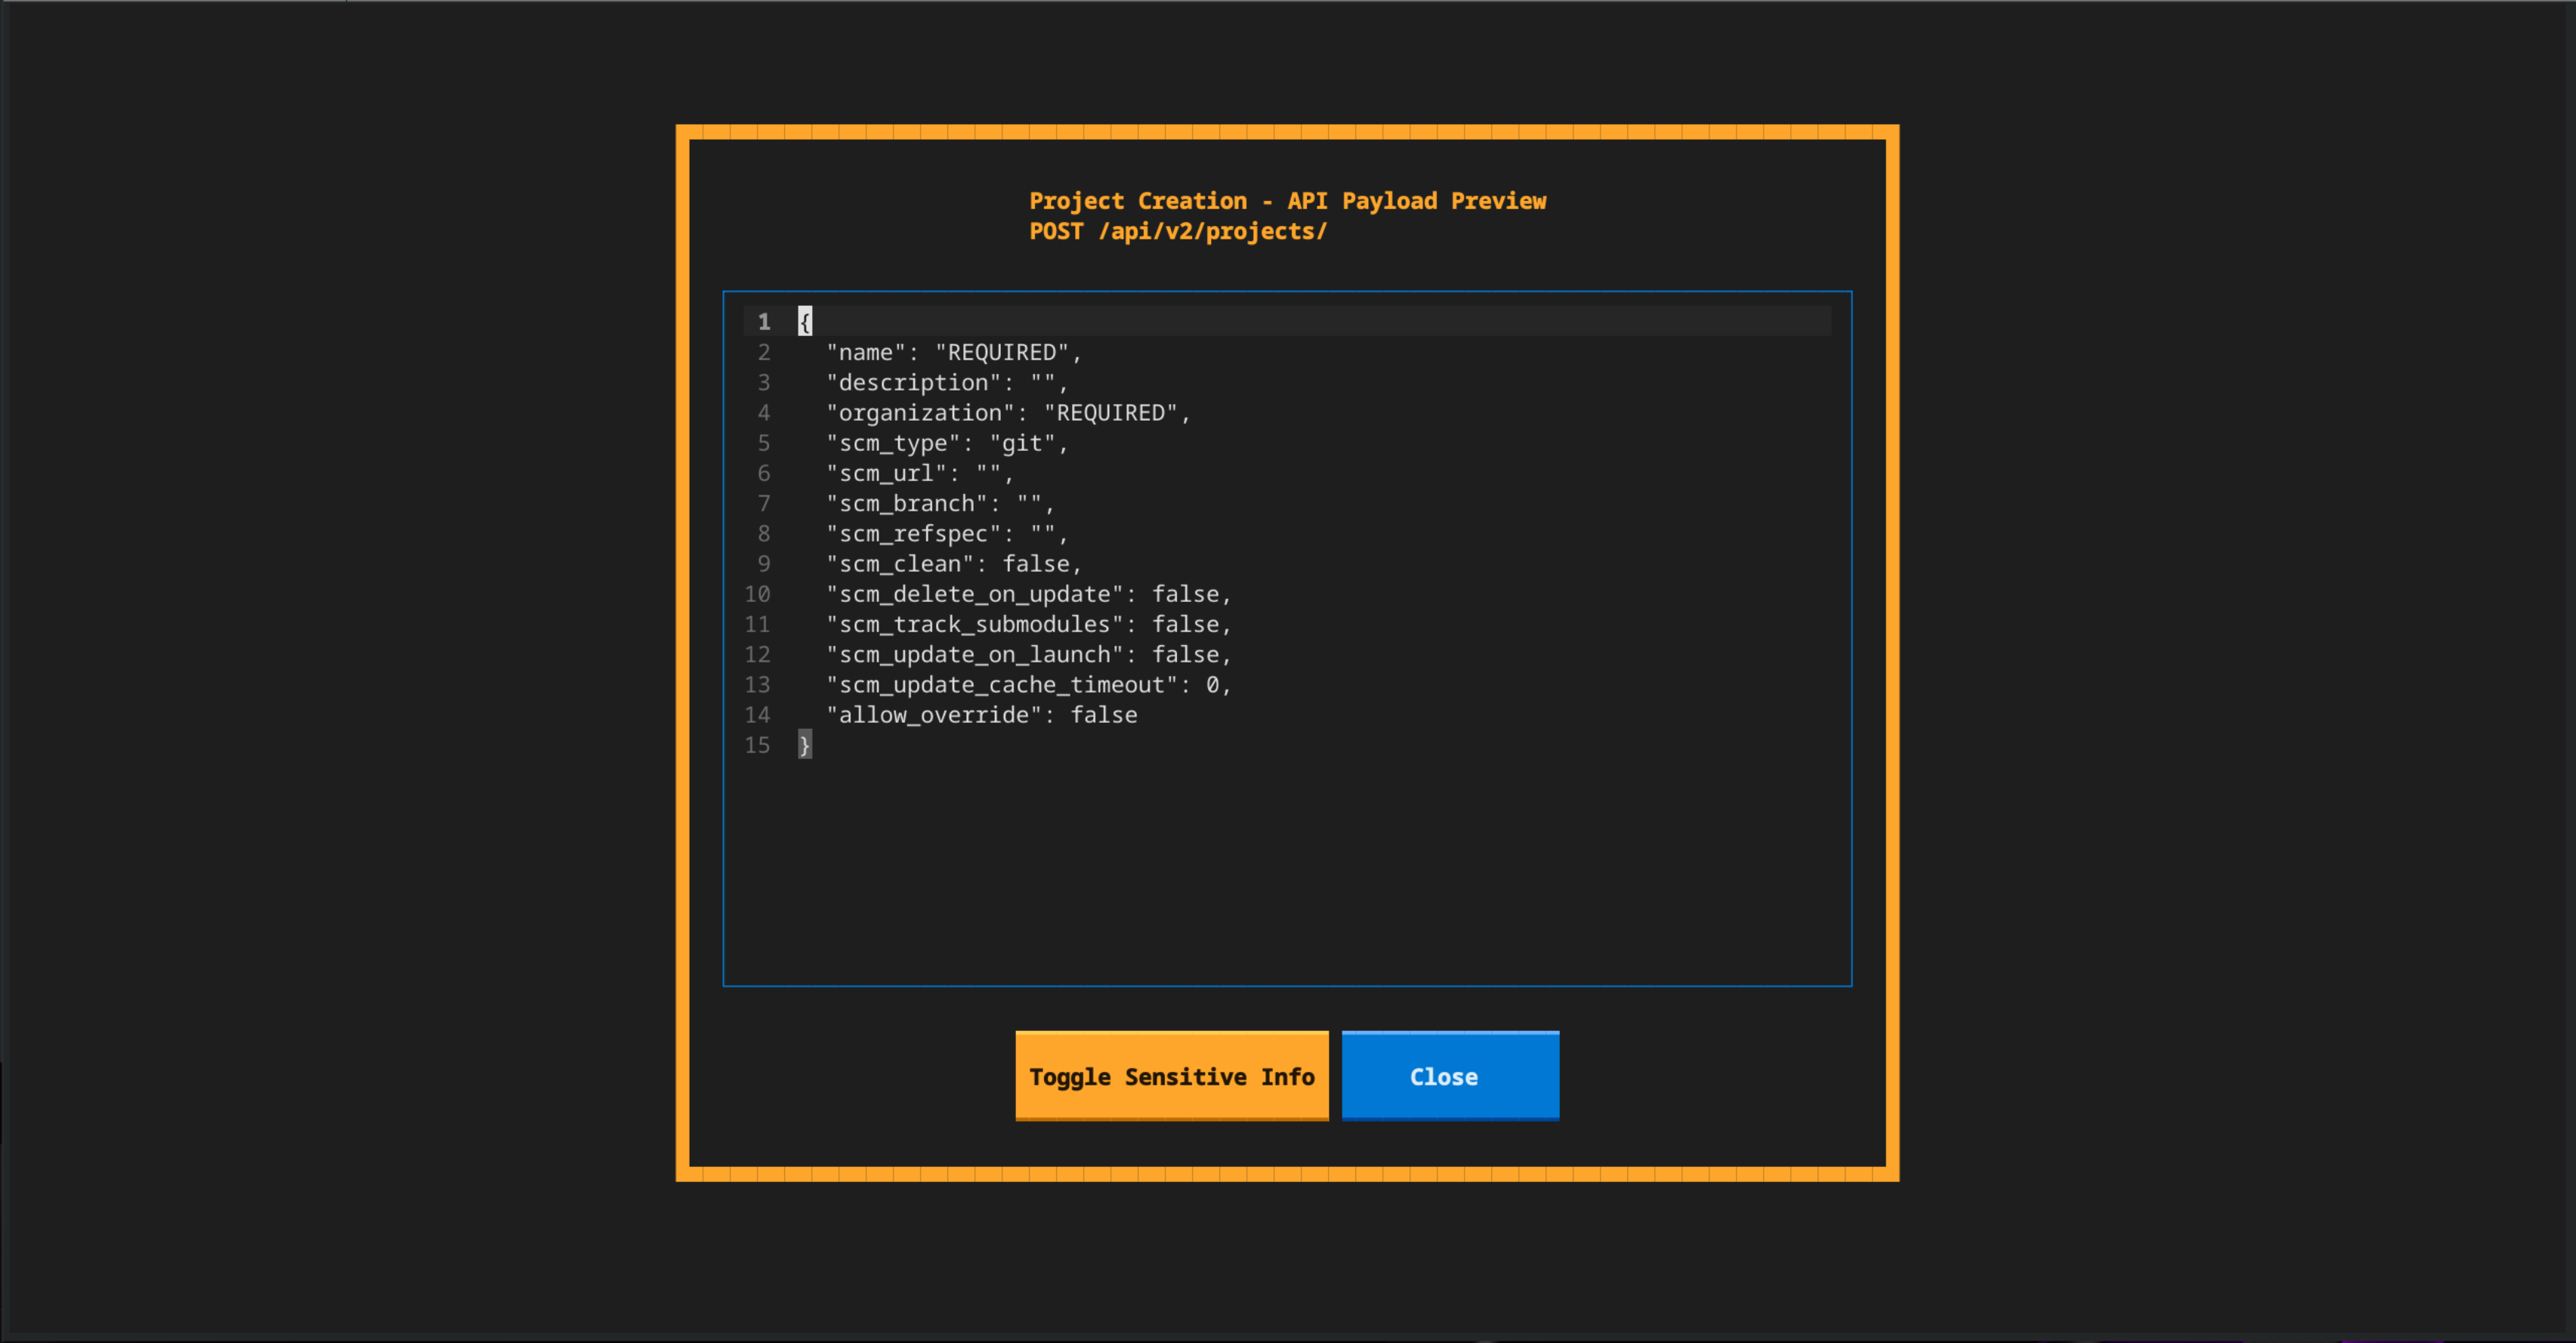Click the POST /api/v2/projects/ endpoint text

point(1178,231)
